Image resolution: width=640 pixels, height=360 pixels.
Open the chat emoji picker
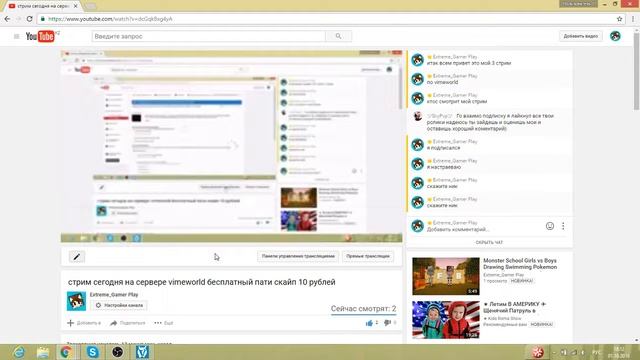[550, 226]
